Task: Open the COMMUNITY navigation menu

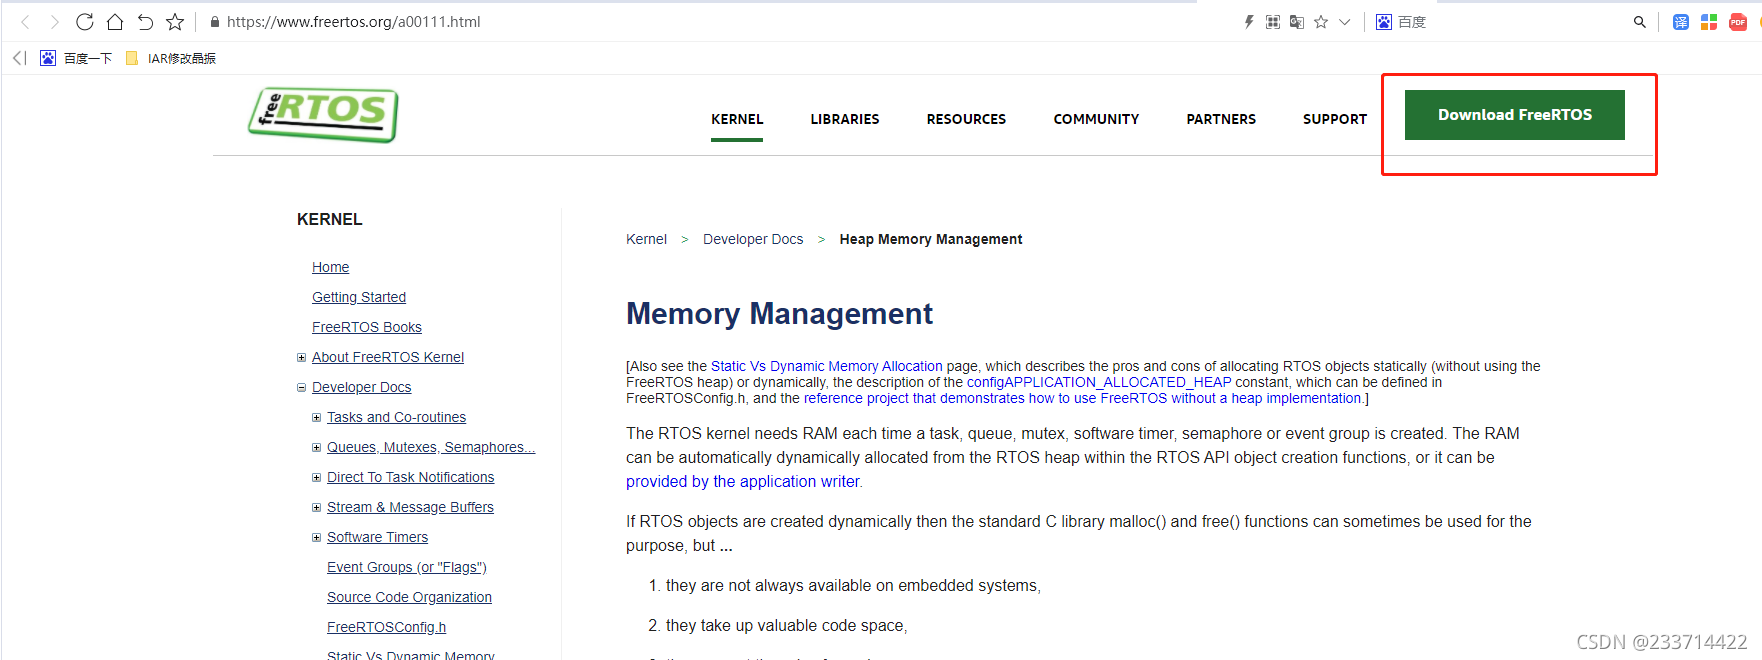Action: 1096,119
